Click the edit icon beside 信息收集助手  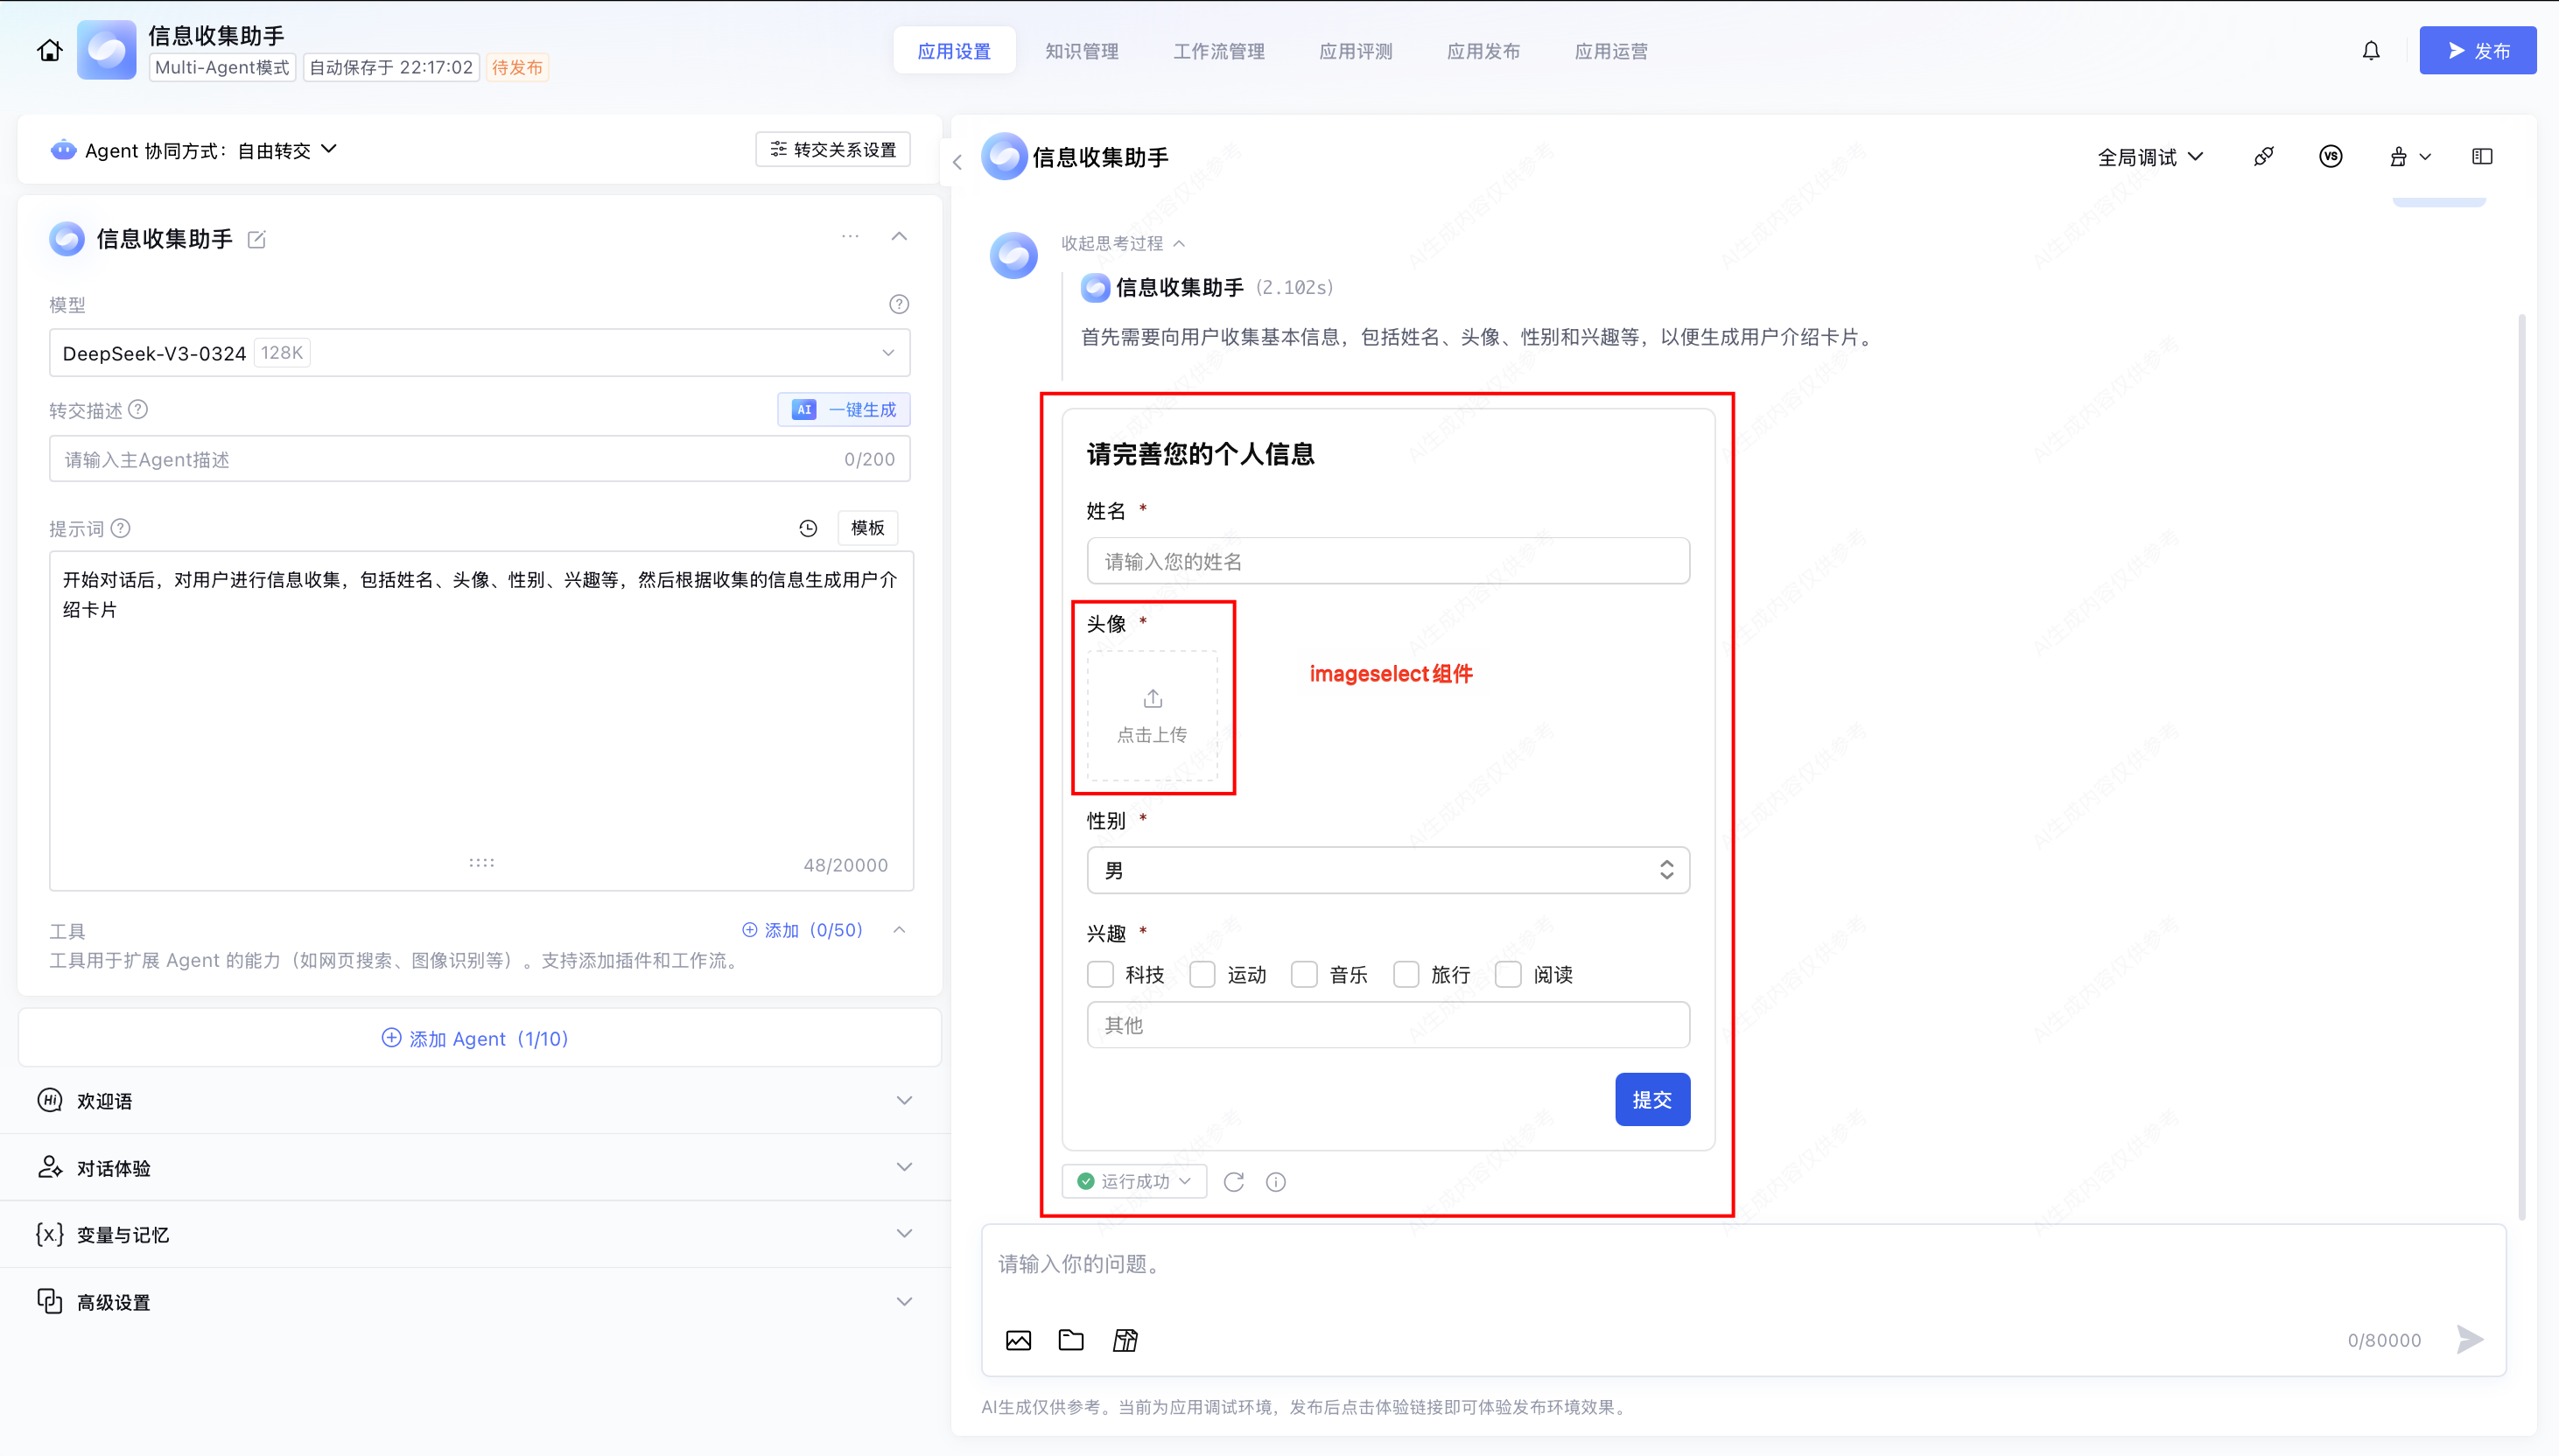(x=257, y=240)
